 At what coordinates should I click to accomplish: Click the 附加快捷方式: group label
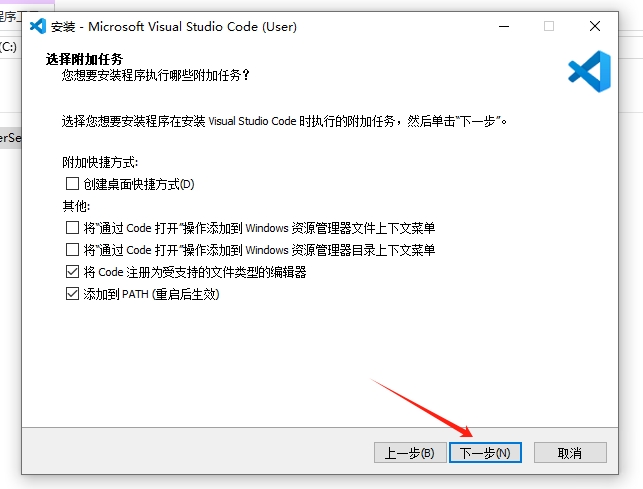coord(100,162)
